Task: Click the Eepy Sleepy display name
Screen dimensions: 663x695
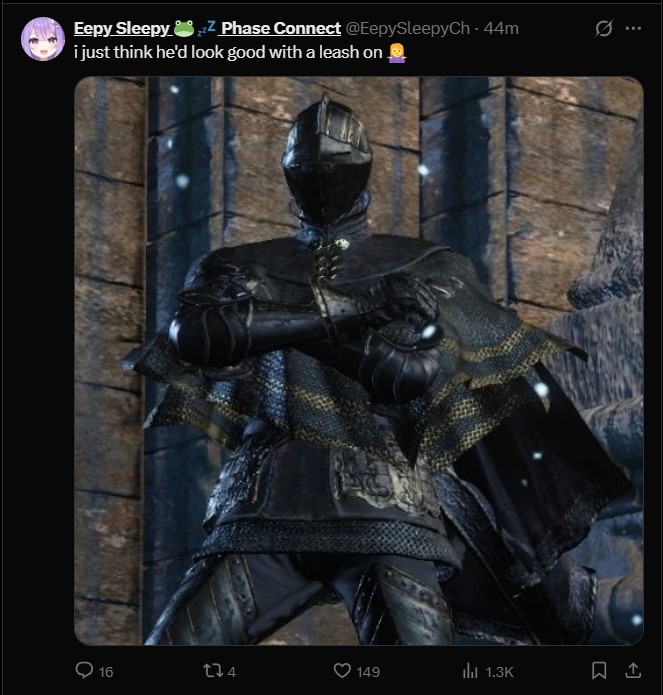Action: (122, 28)
